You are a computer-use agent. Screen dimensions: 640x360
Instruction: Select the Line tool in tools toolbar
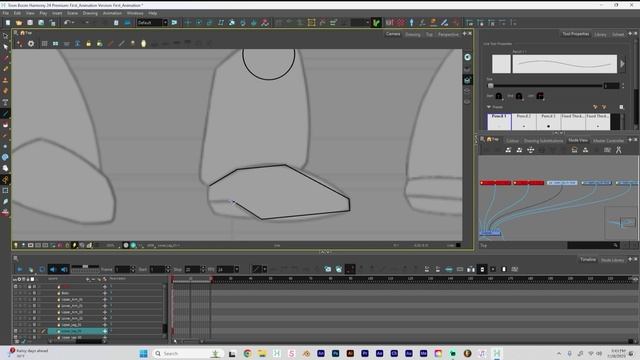tap(5, 114)
